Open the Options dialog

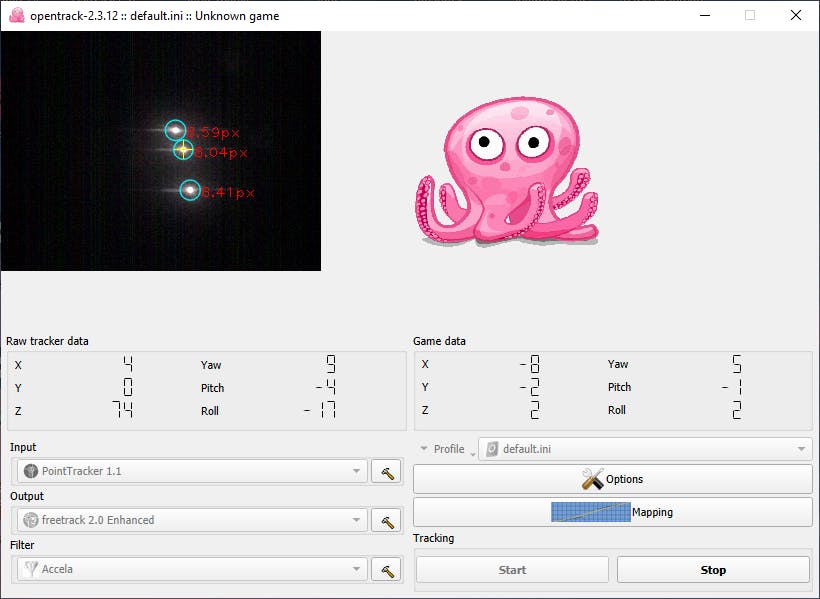(612, 479)
